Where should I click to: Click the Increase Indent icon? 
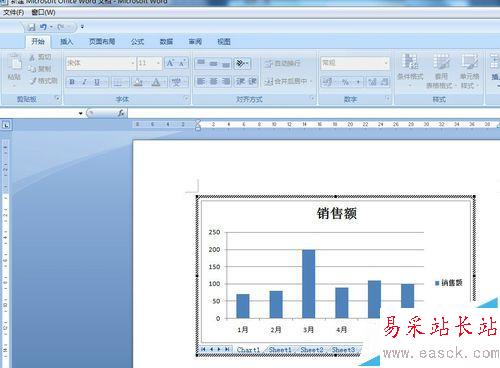point(252,81)
